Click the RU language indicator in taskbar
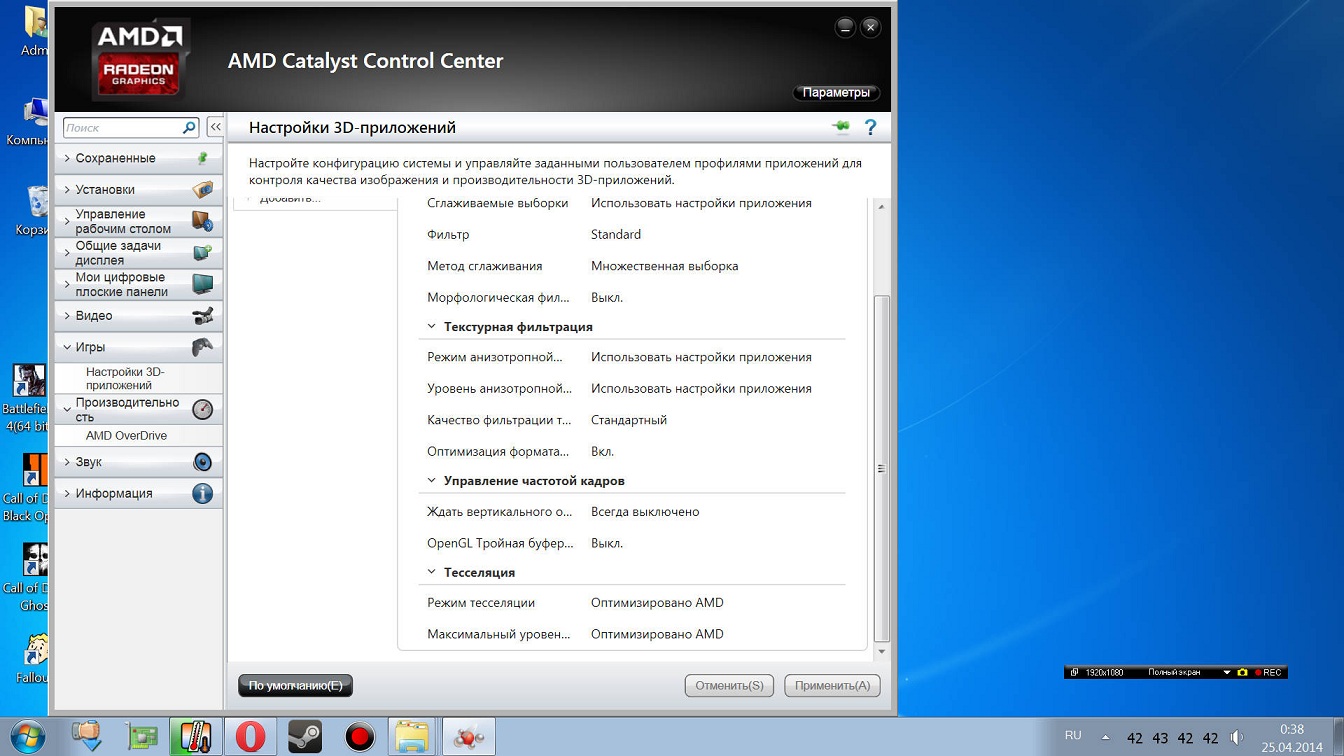Screen dimensions: 1344x756 point(1073,736)
